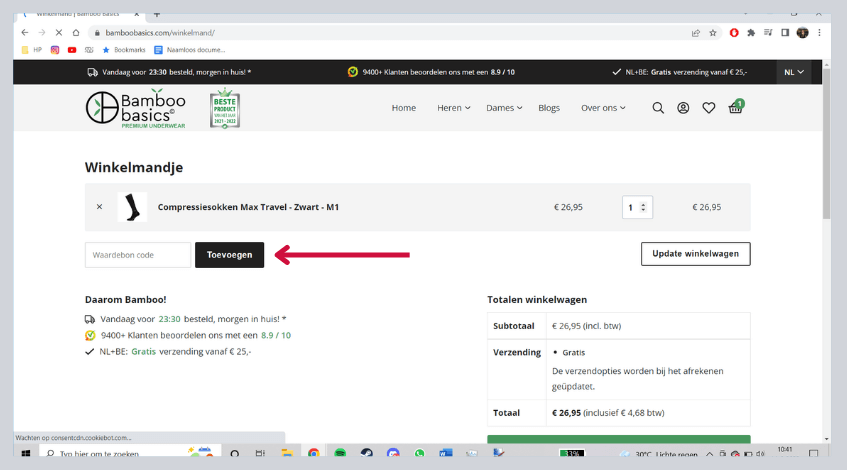Click the Toevoegen coupon button
This screenshot has width=847, height=470.
tap(230, 255)
